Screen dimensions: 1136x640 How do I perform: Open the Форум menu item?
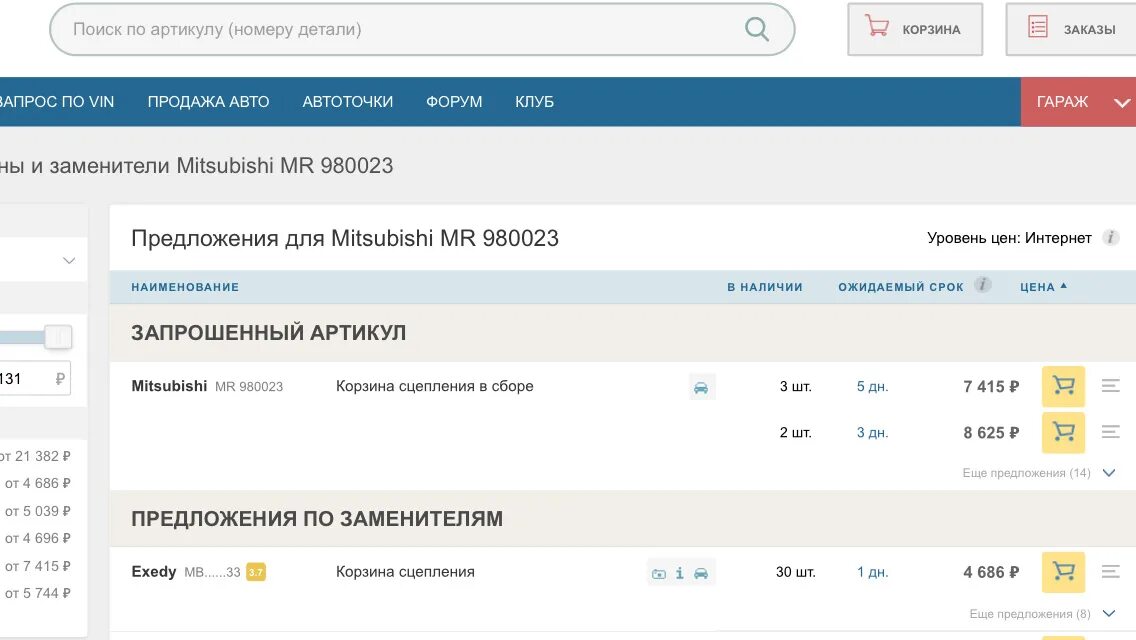[x=454, y=101]
